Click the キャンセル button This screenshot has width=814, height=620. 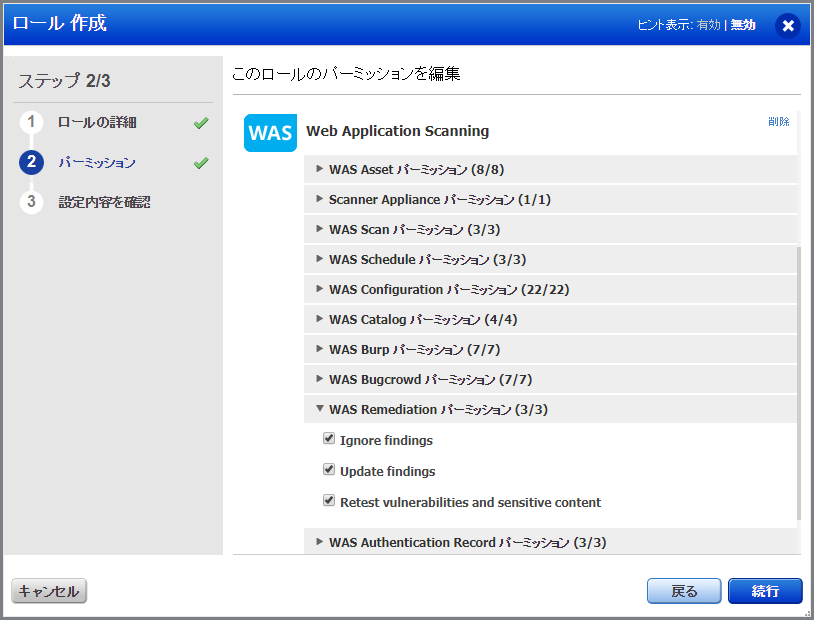pyautogui.click(x=49, y=591)
